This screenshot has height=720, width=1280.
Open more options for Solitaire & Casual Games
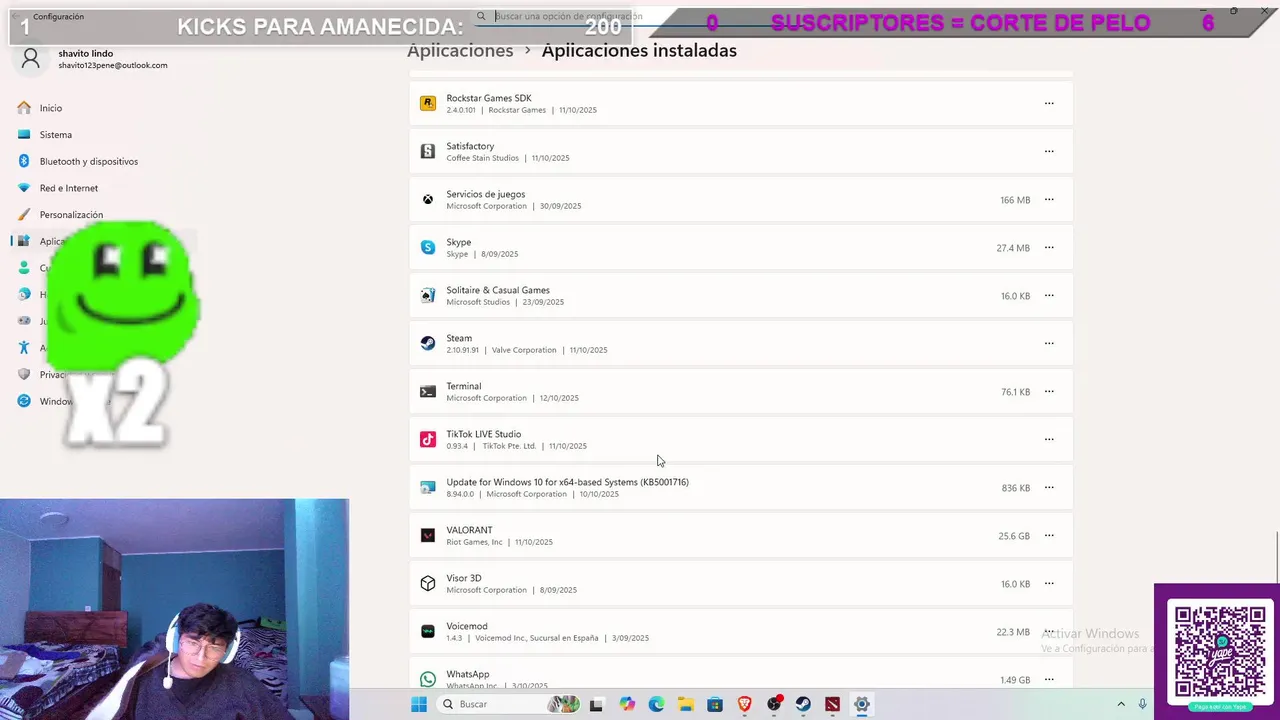tap(1049, 295)
